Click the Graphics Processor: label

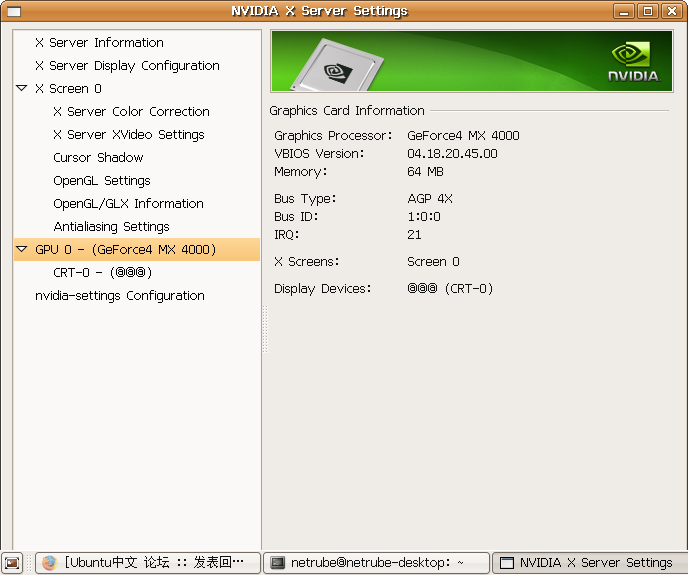[x=333, y=136]
